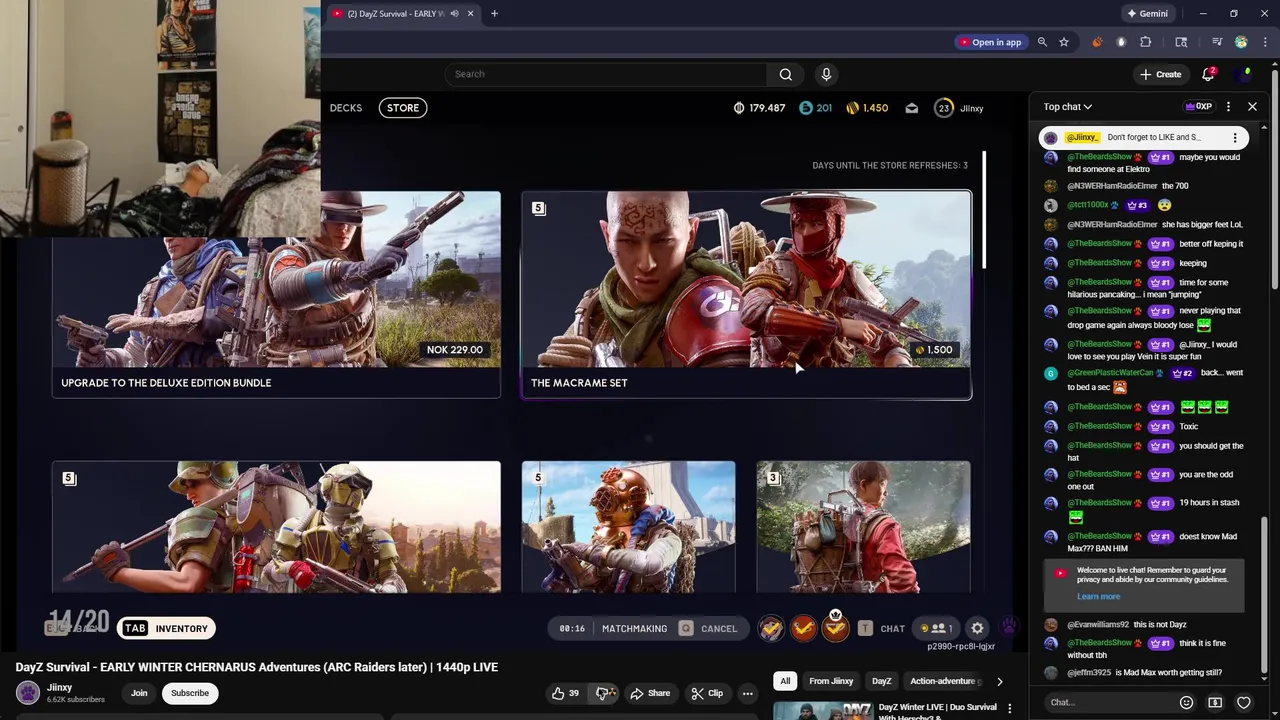Select the DayZ filter chip
Screen dimensions: 1280x720
point(881,681)
